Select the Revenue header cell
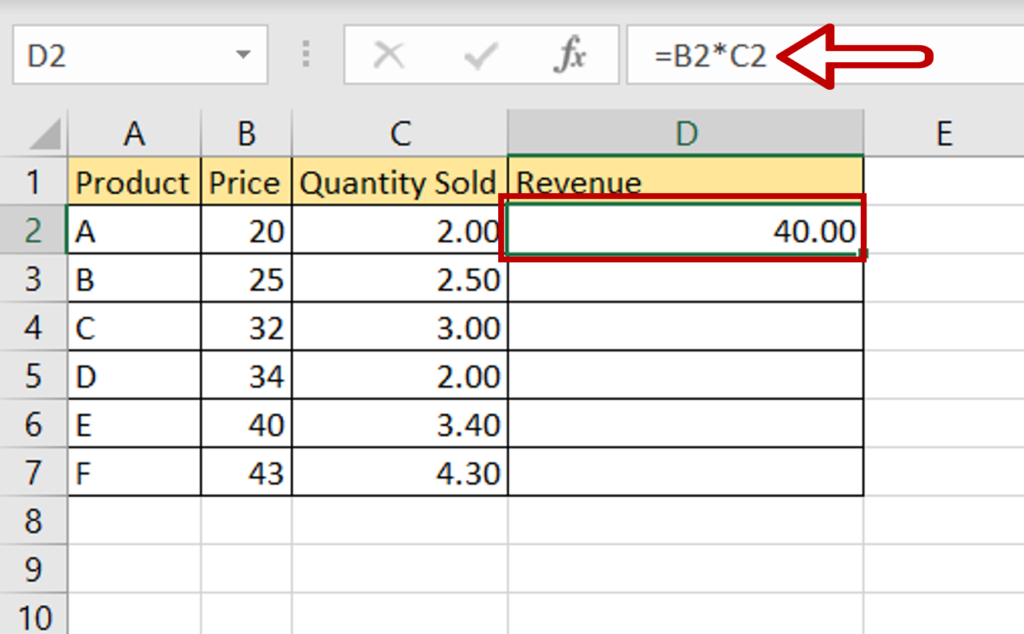 tap(686, 182)
